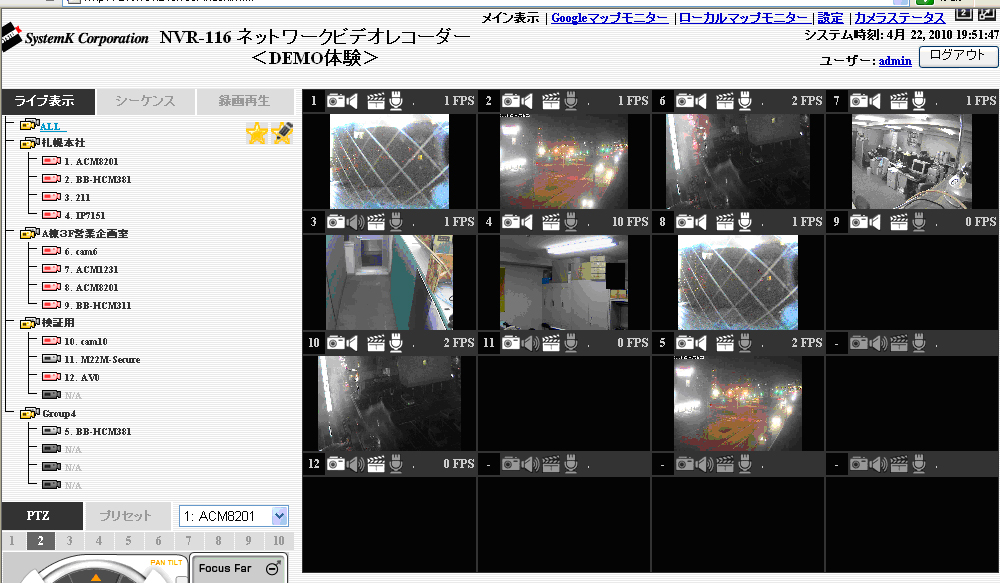Screen dimensions: 1000x583
Task: Take snapshot of camera channel 10
Action: click(x=335, y=343)
